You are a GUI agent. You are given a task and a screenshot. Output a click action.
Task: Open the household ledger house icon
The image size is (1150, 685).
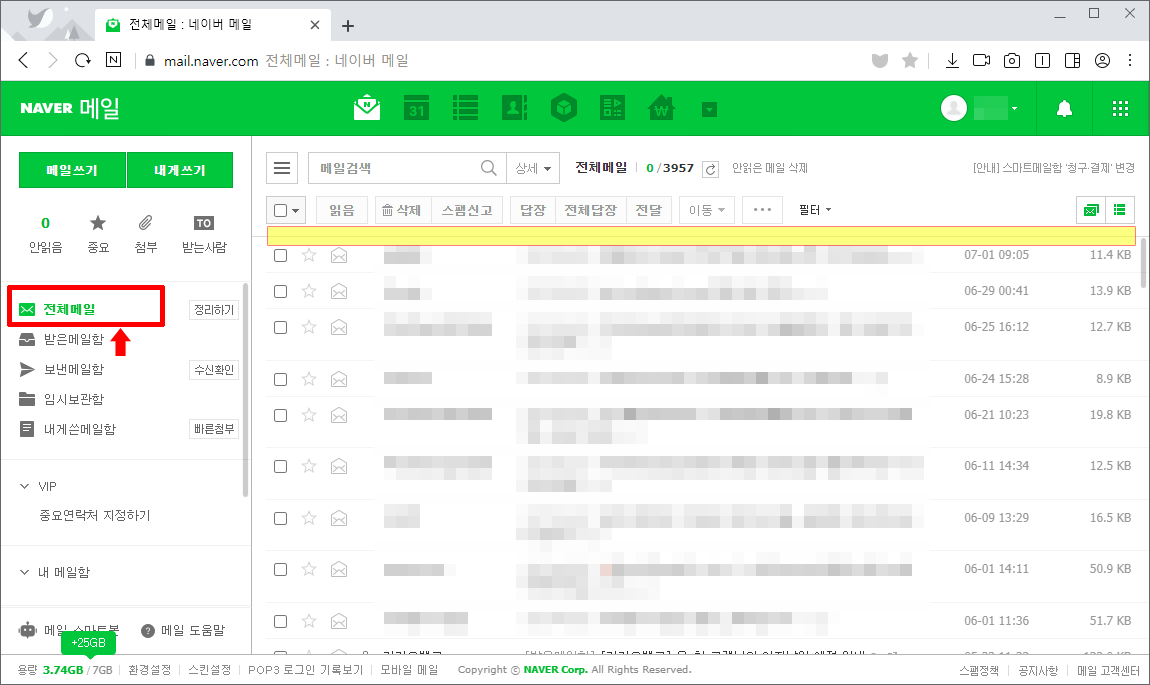(662, 108)
